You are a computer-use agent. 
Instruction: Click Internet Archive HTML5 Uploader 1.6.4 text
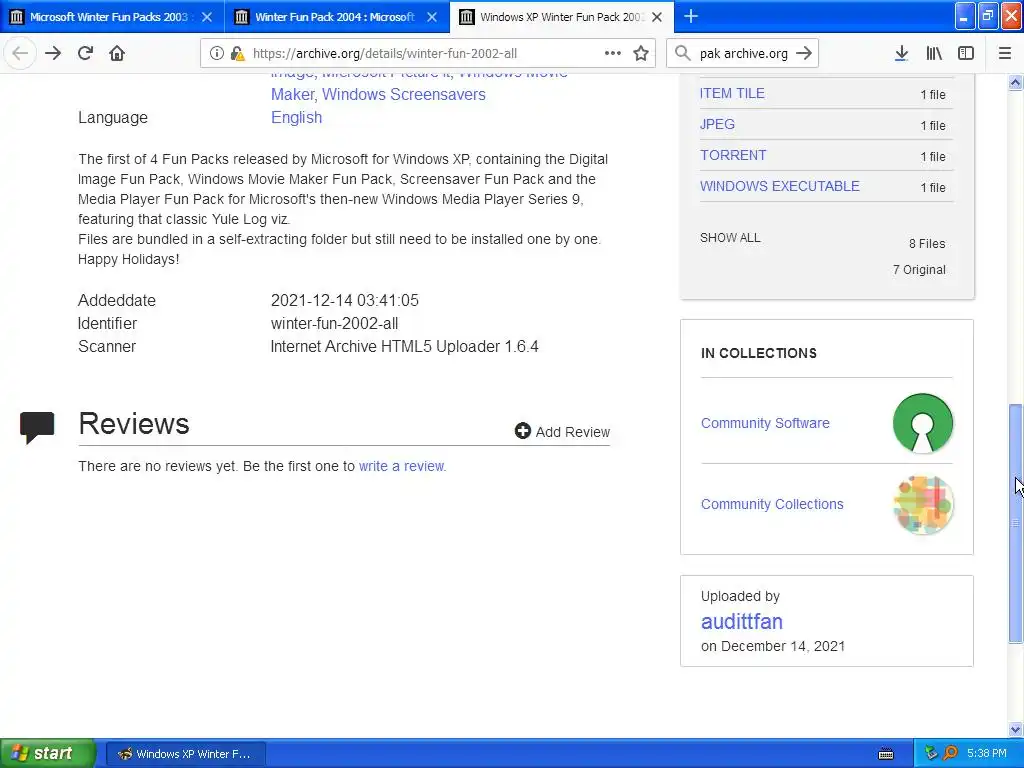[404, 346]
